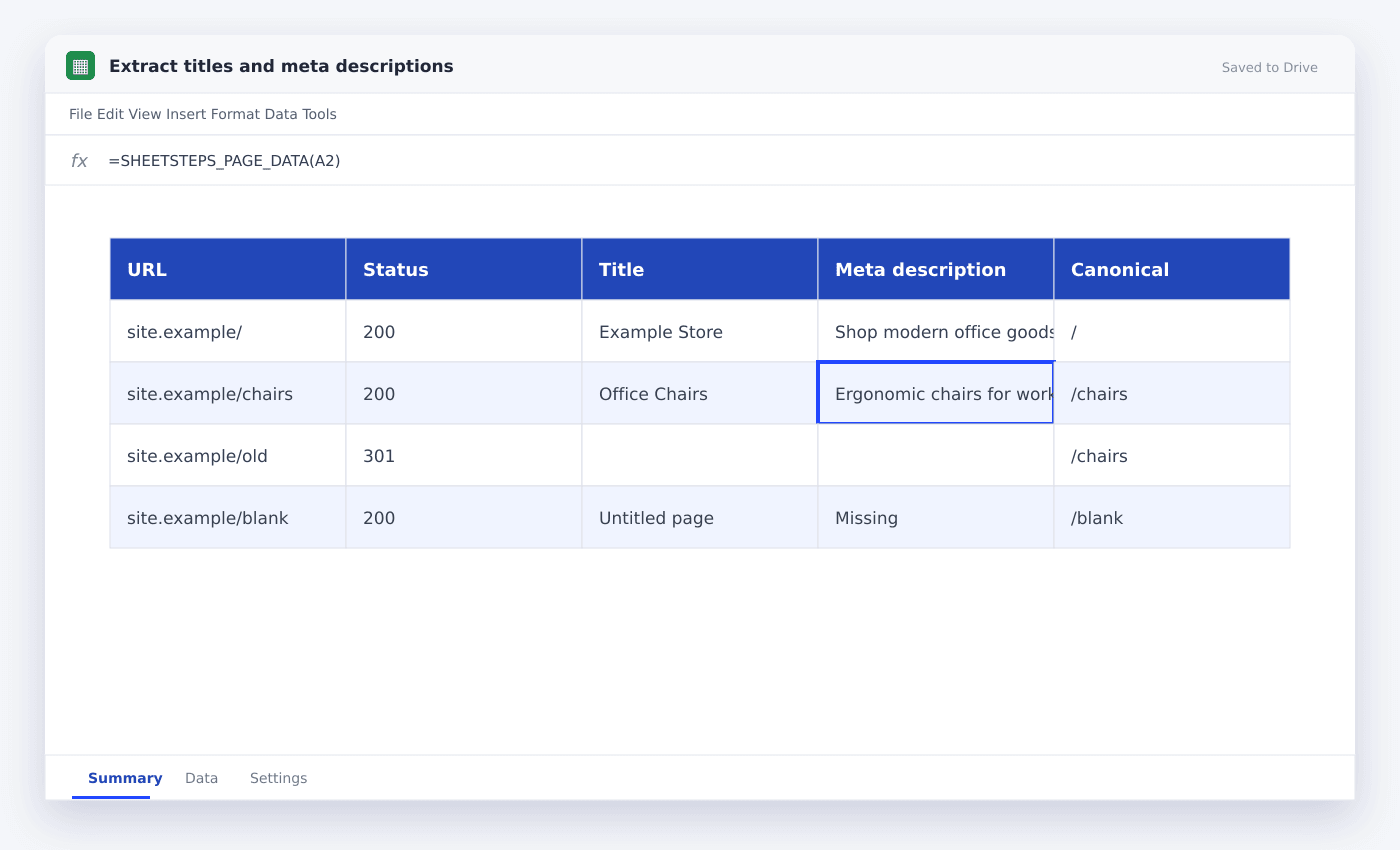Select the 'site.example/blank' URL cell
Screen dimensions: 1400x850
click(x=228, y=517)
